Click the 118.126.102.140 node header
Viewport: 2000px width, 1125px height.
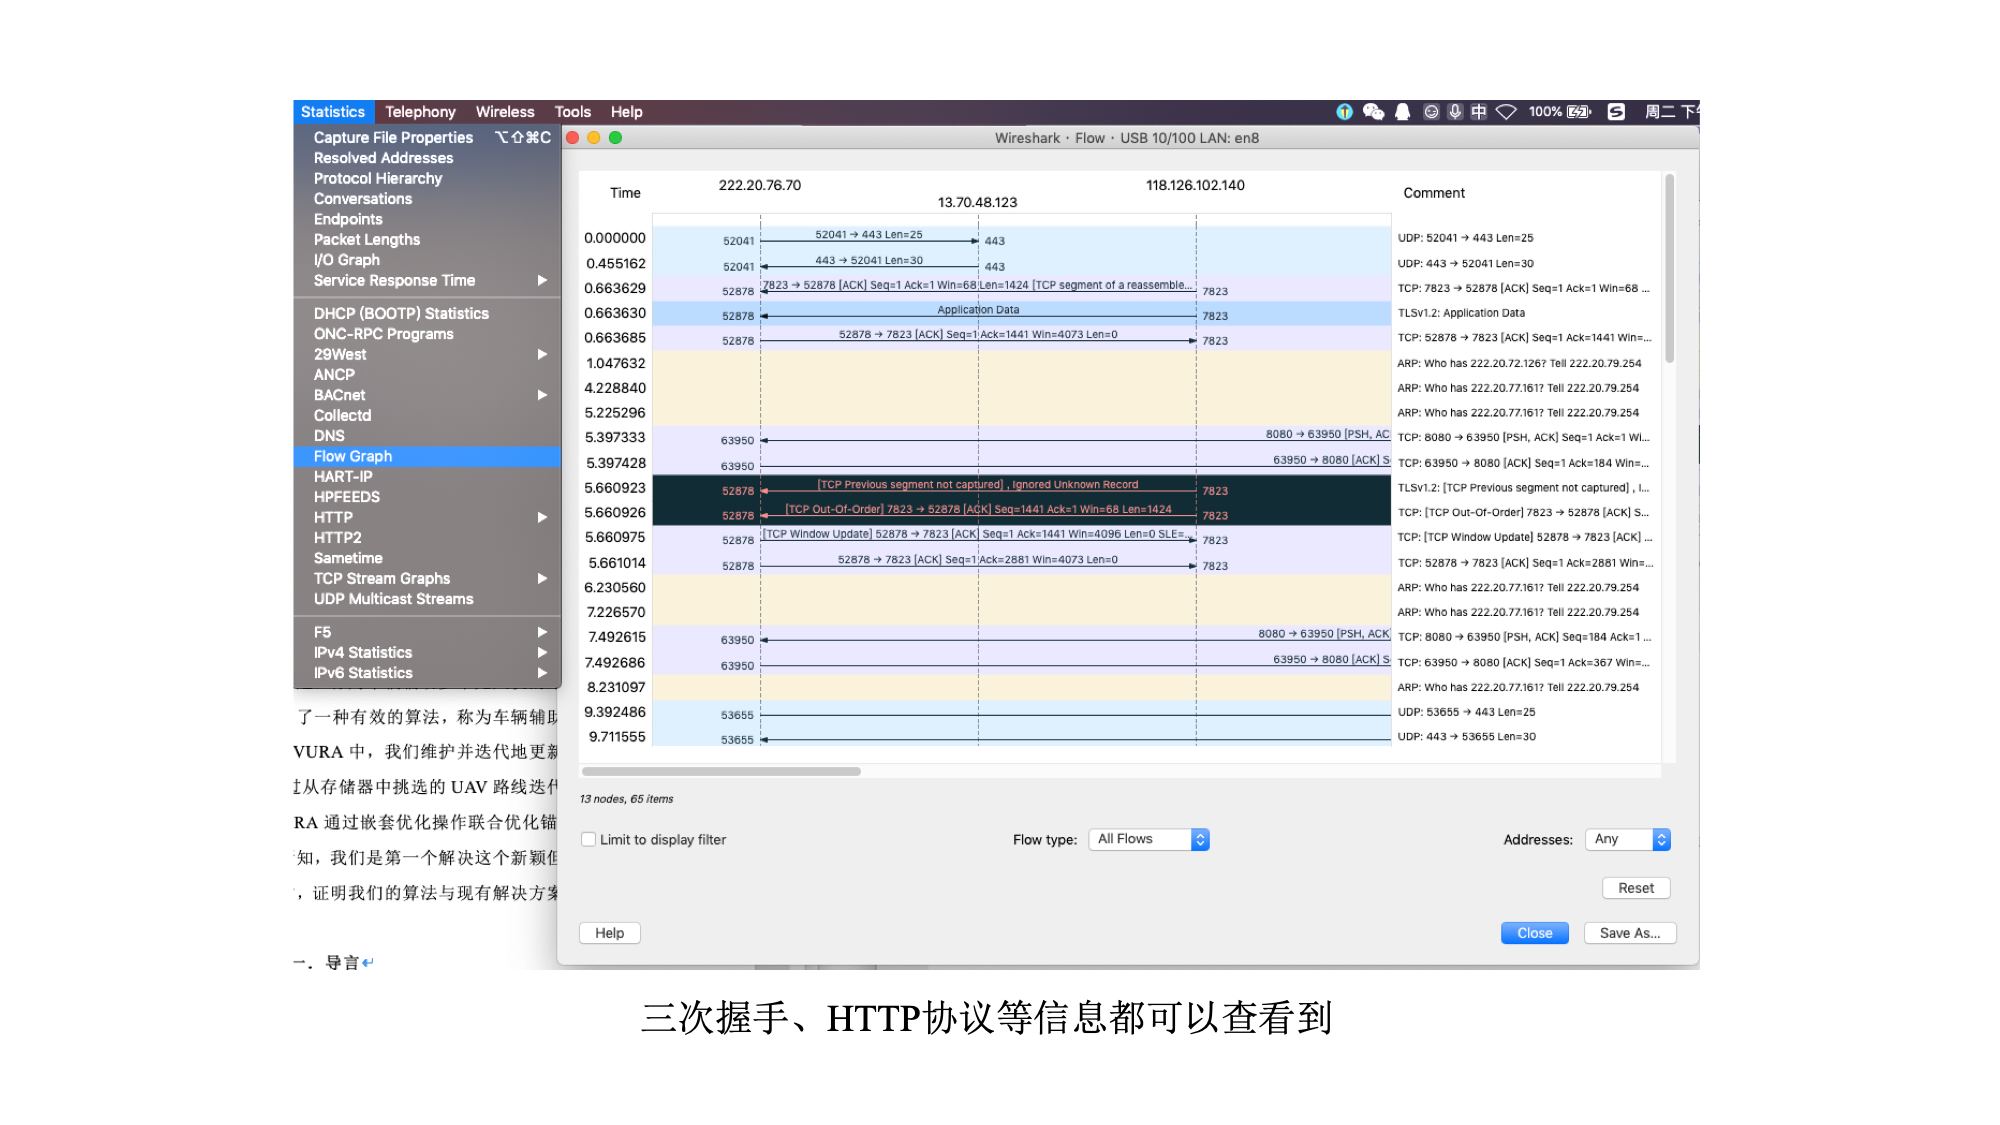pos(1195,185)
